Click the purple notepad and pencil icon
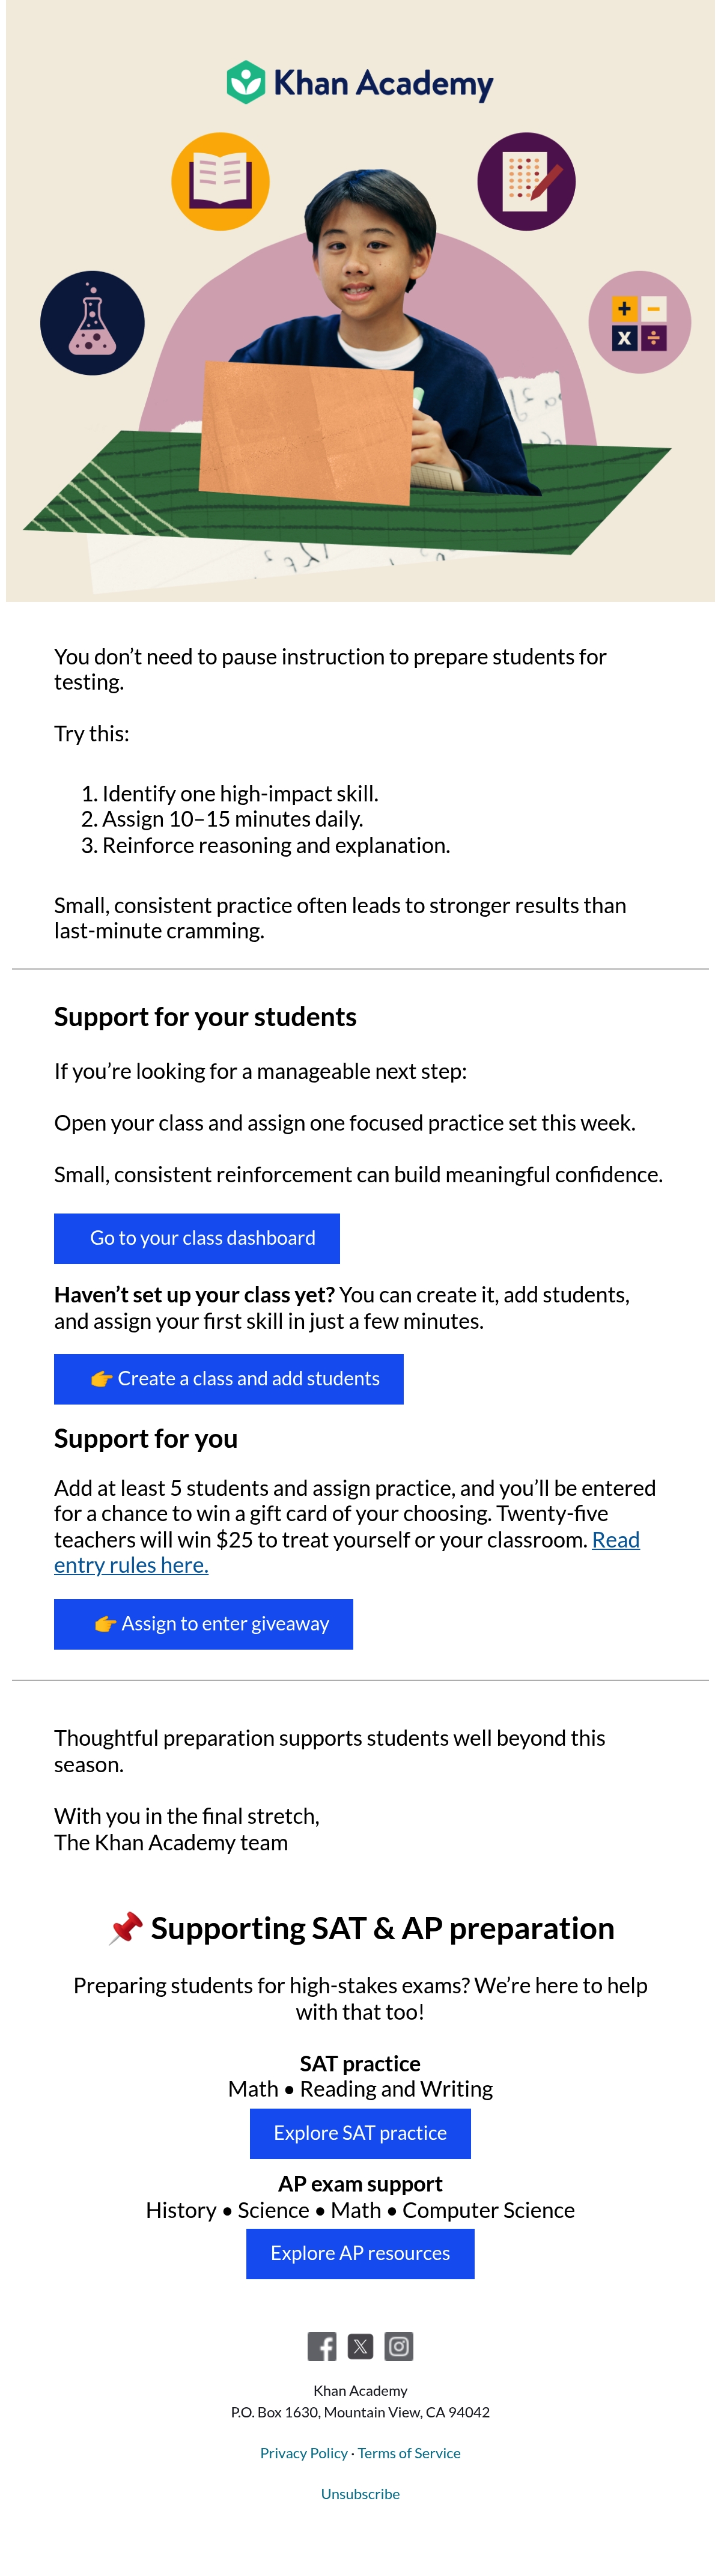Screen dimensions: 721x2576 coord(526,181)
